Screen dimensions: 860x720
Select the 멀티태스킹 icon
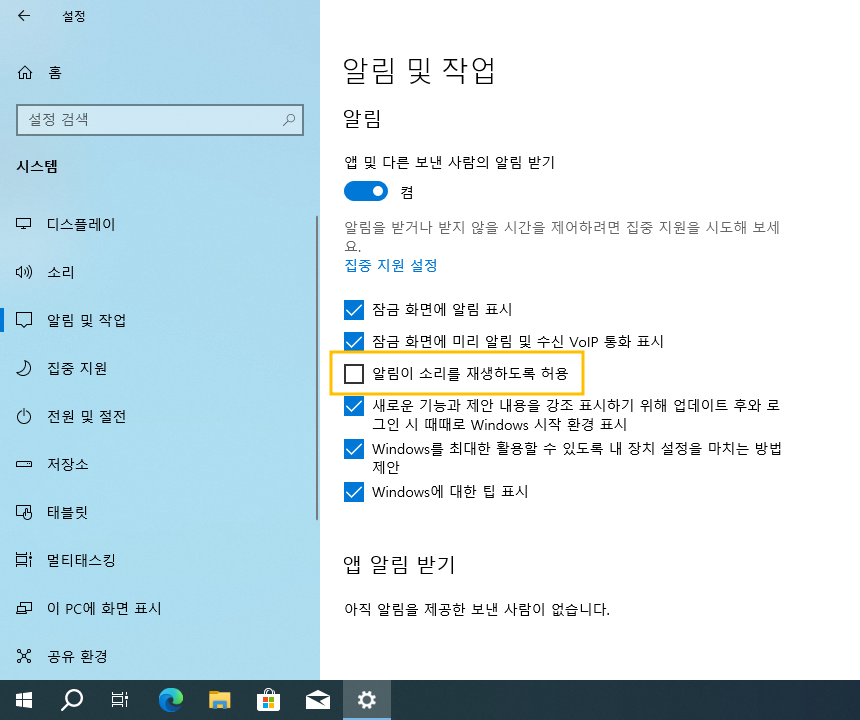tap(24, 560)
